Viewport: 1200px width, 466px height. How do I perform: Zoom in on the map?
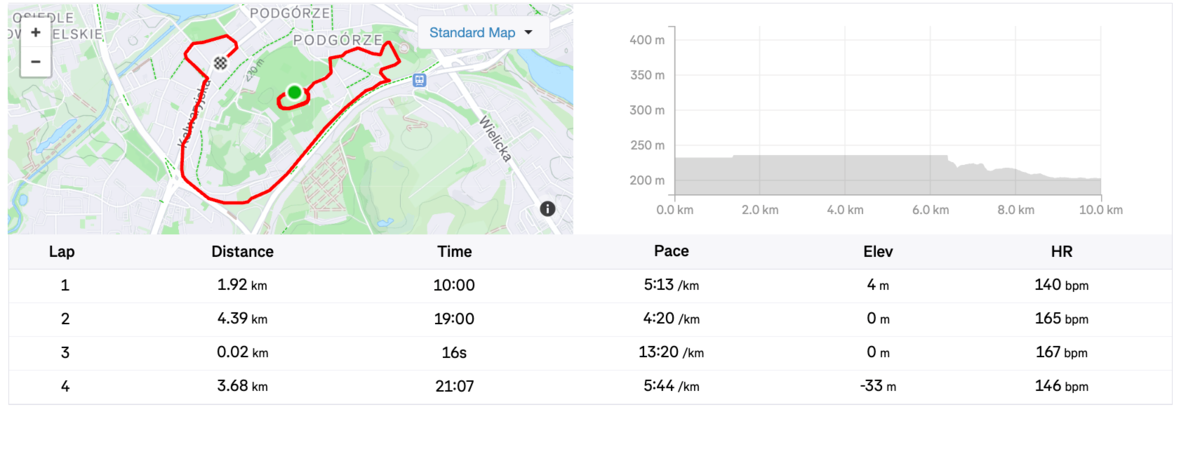tap(36, 32)
